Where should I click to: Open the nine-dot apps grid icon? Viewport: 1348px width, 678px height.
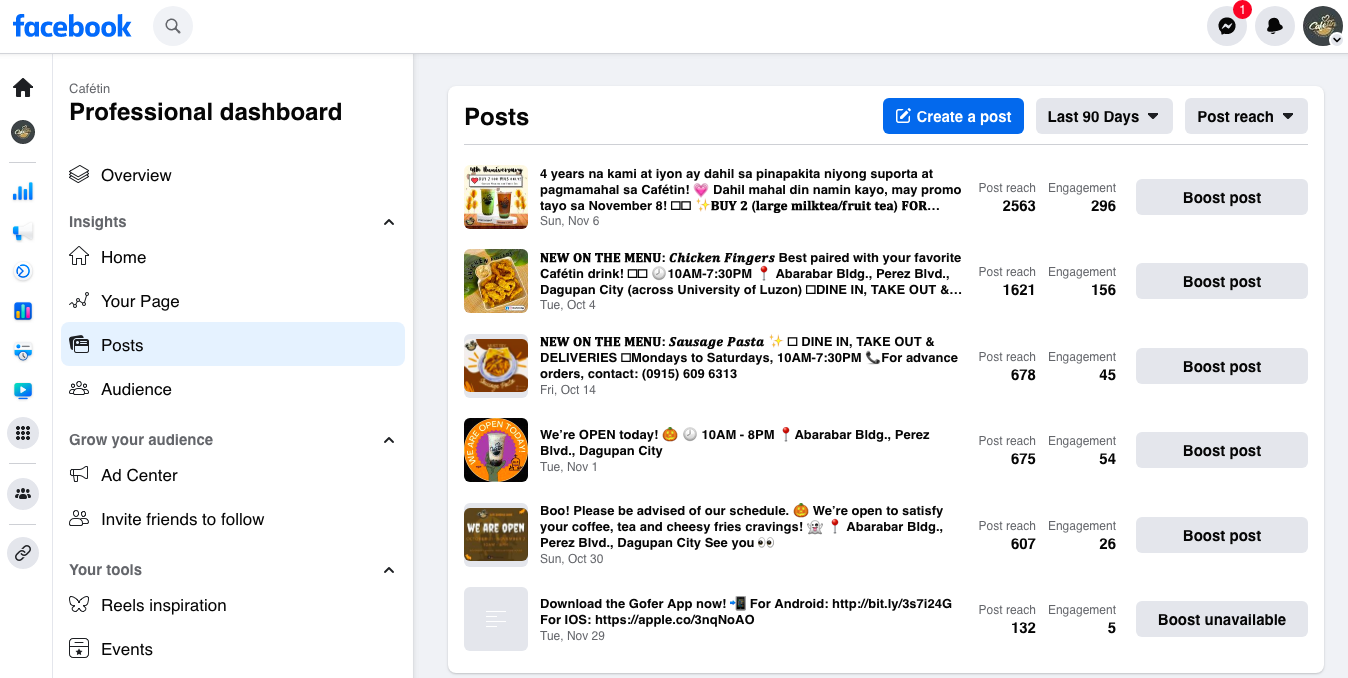tap(23, 433)
